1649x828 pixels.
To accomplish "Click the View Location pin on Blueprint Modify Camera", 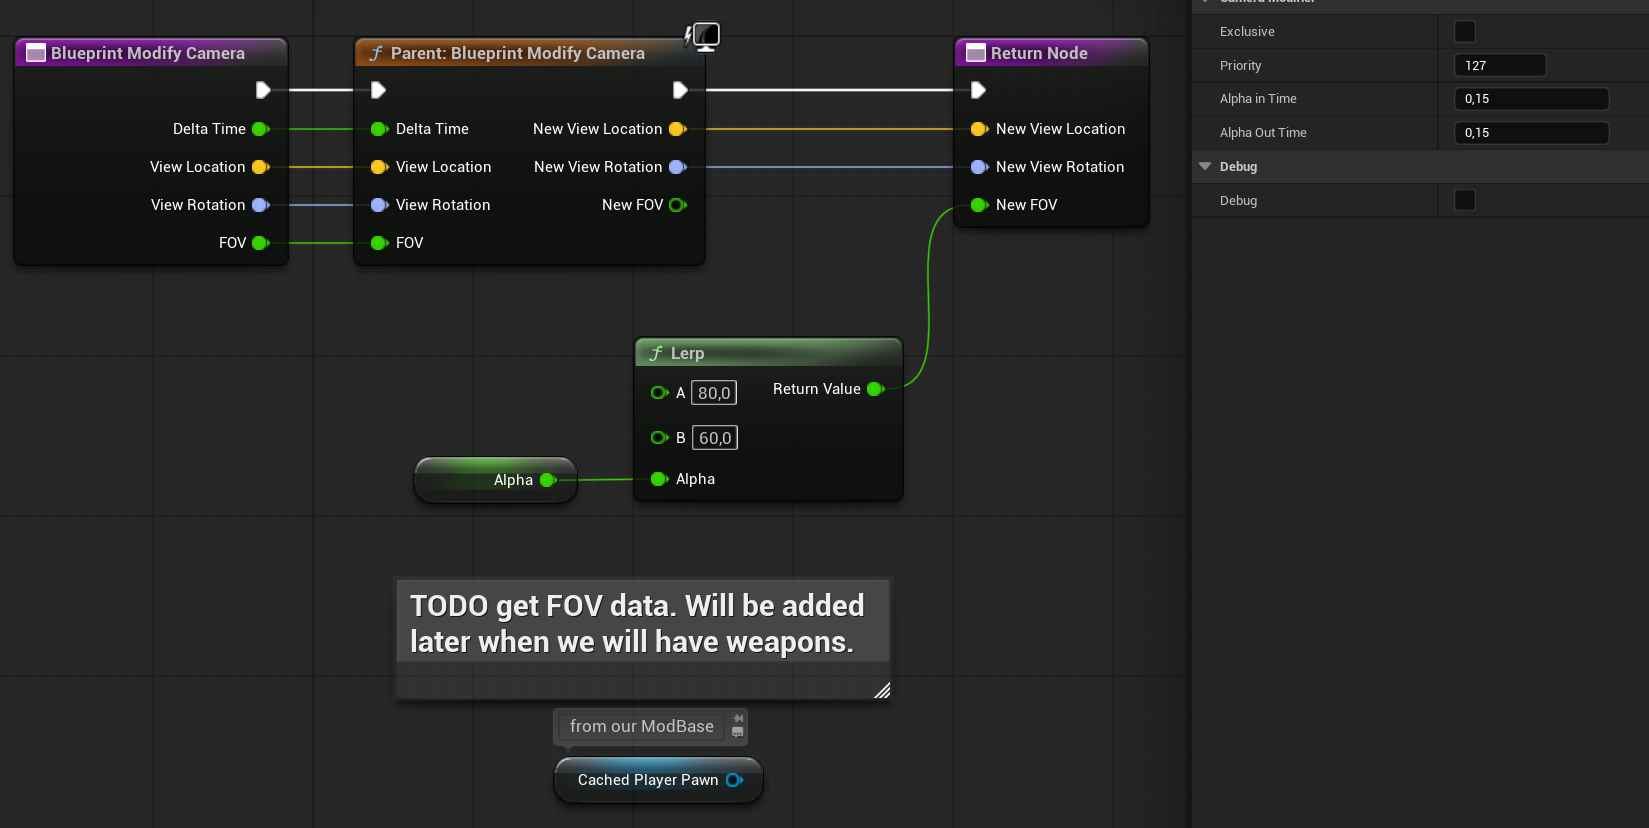I will (260, 167).
